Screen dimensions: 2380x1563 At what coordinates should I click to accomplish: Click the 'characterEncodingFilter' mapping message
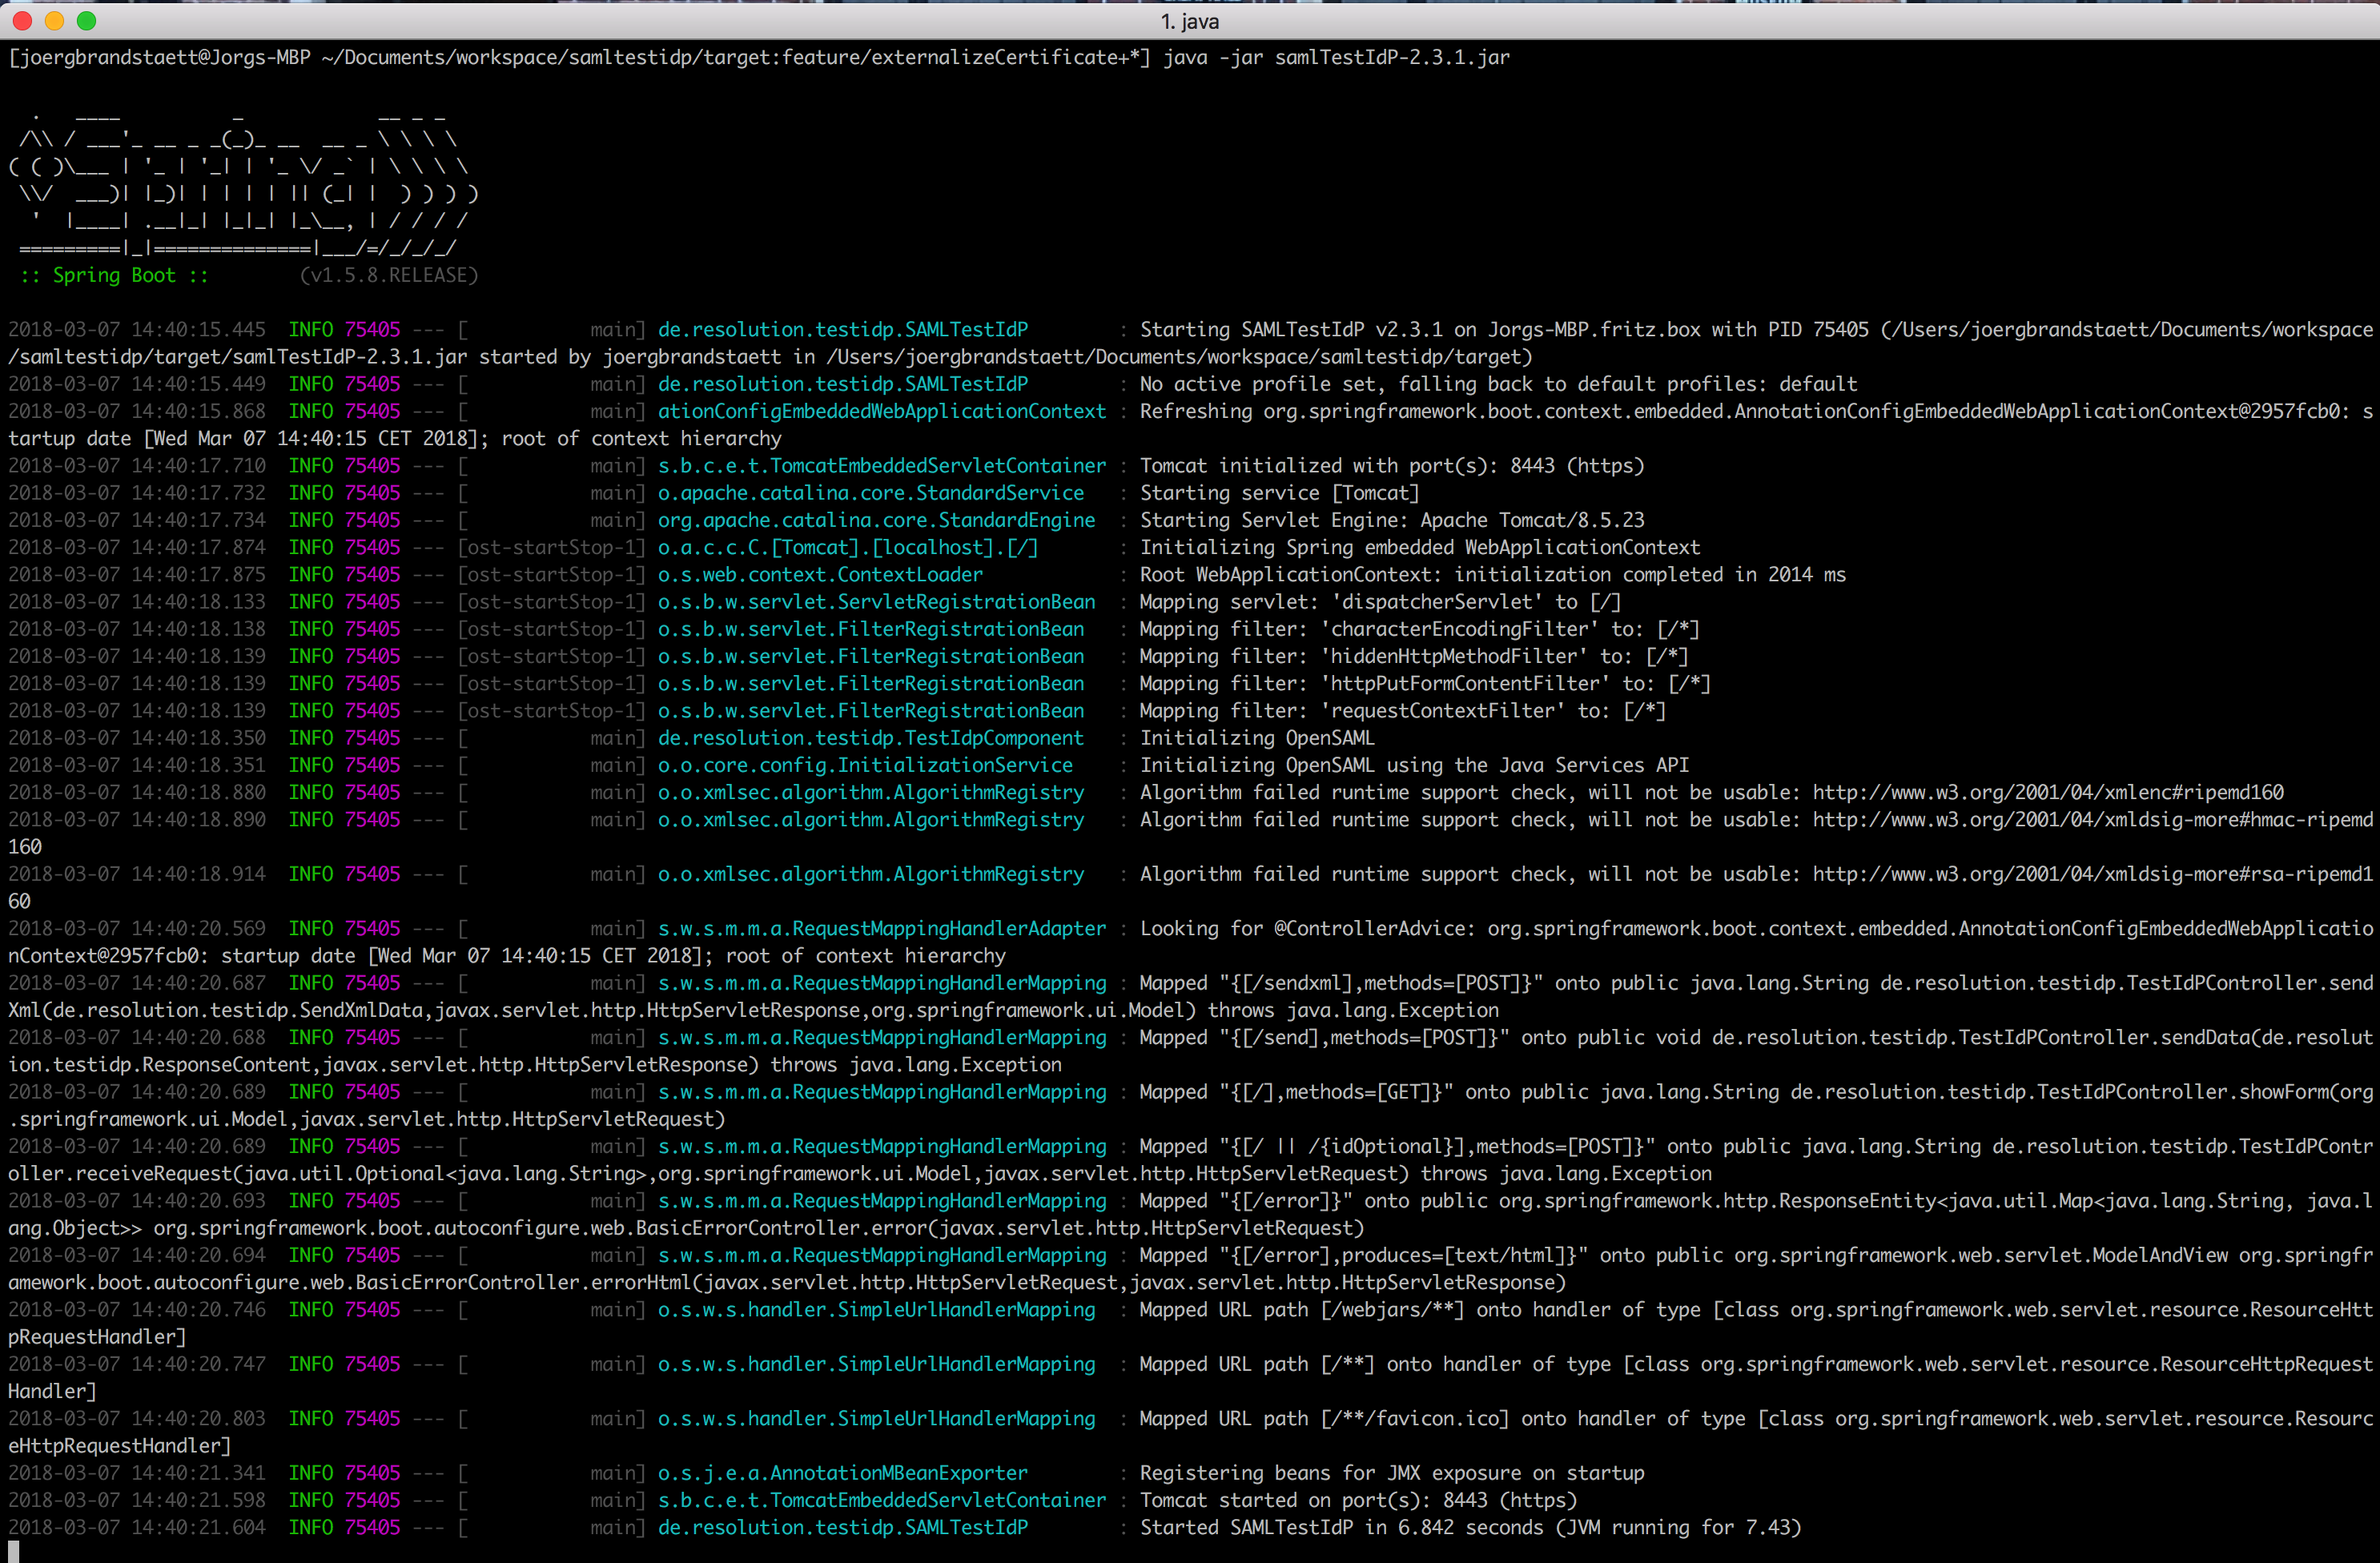(1420, 629)
